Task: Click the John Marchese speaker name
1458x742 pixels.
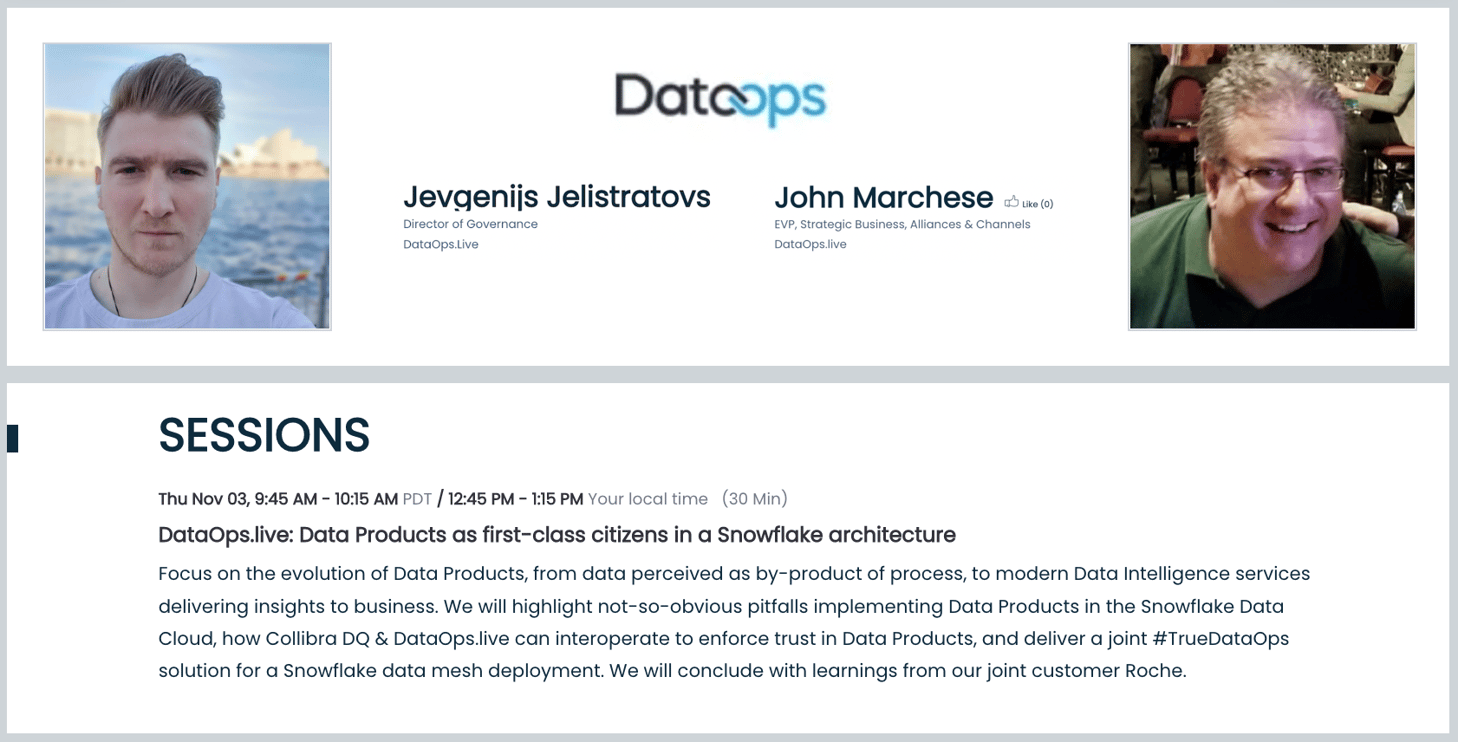Action: (x=883, y=197)
